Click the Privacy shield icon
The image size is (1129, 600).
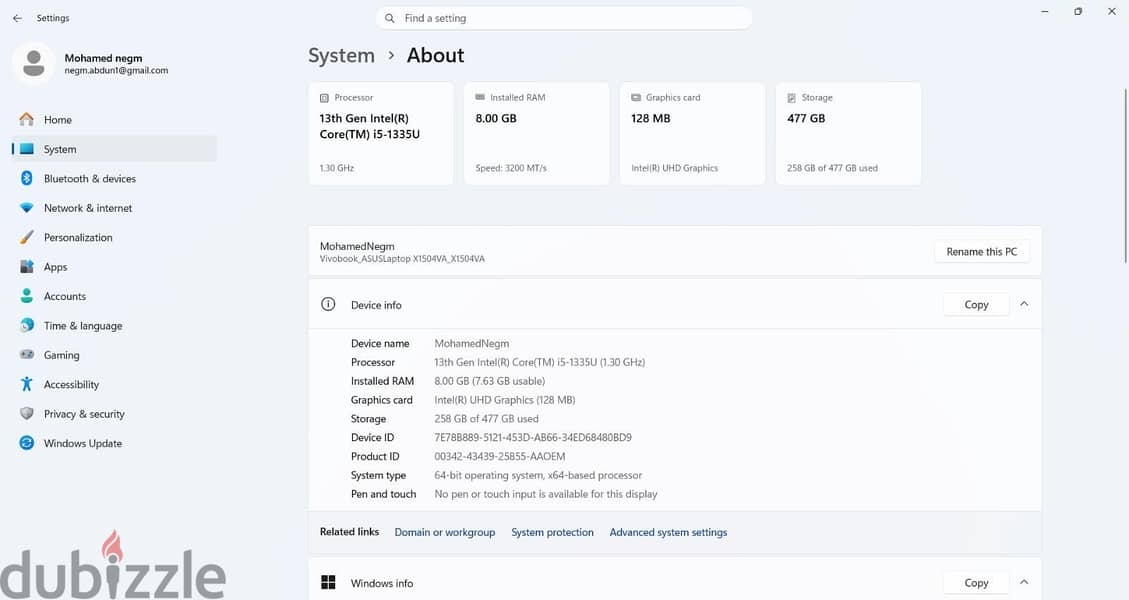coord(27,413)
